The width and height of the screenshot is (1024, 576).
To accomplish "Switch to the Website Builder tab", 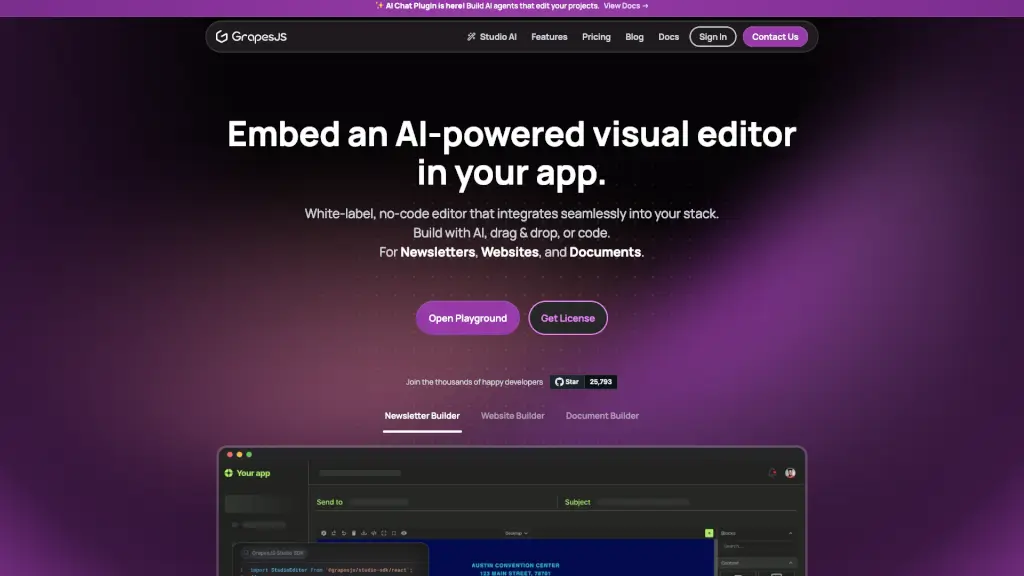I will [x=513, y=416].
